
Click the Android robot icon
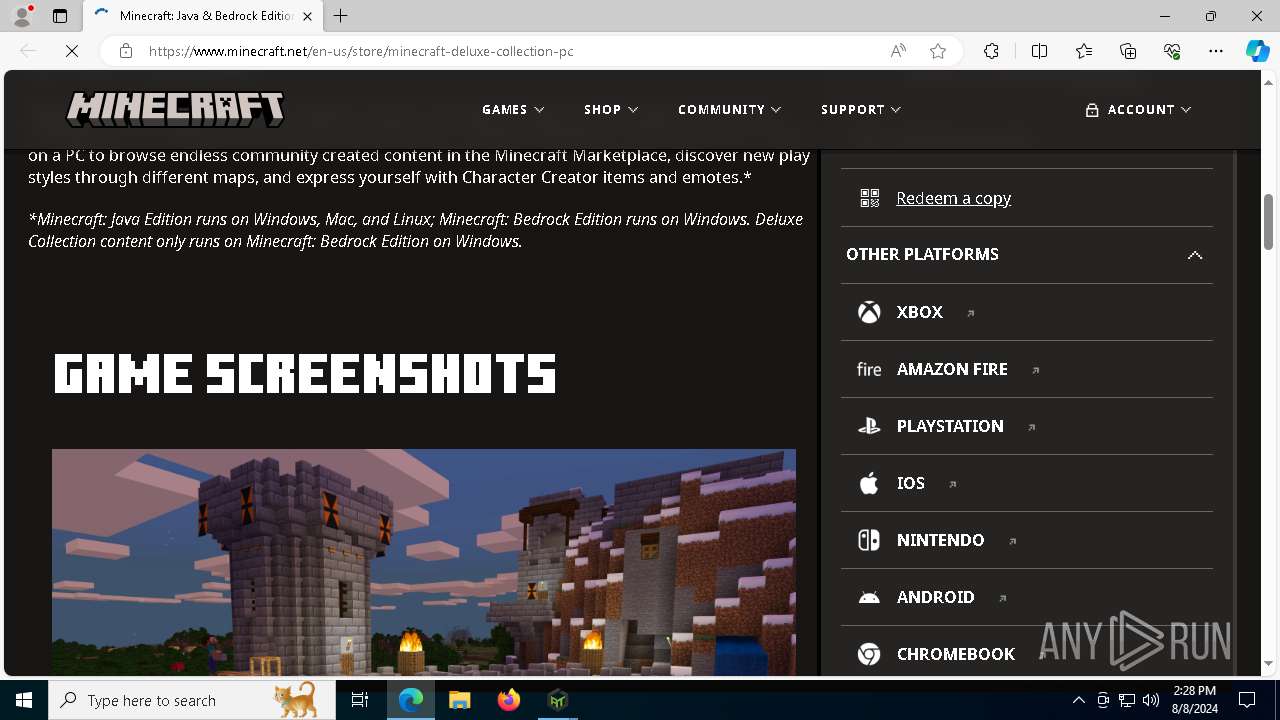tap(869, 597)
